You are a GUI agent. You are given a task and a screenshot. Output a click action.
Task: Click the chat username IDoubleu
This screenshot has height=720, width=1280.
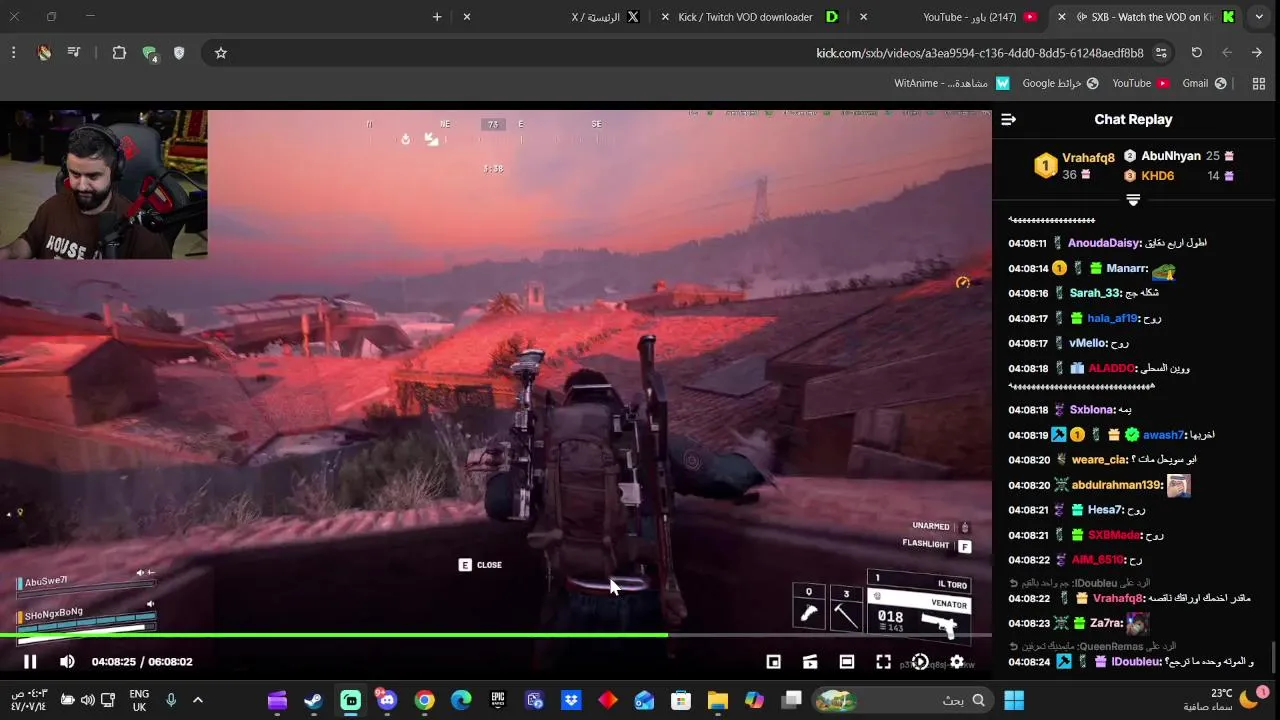point(1135,661)
